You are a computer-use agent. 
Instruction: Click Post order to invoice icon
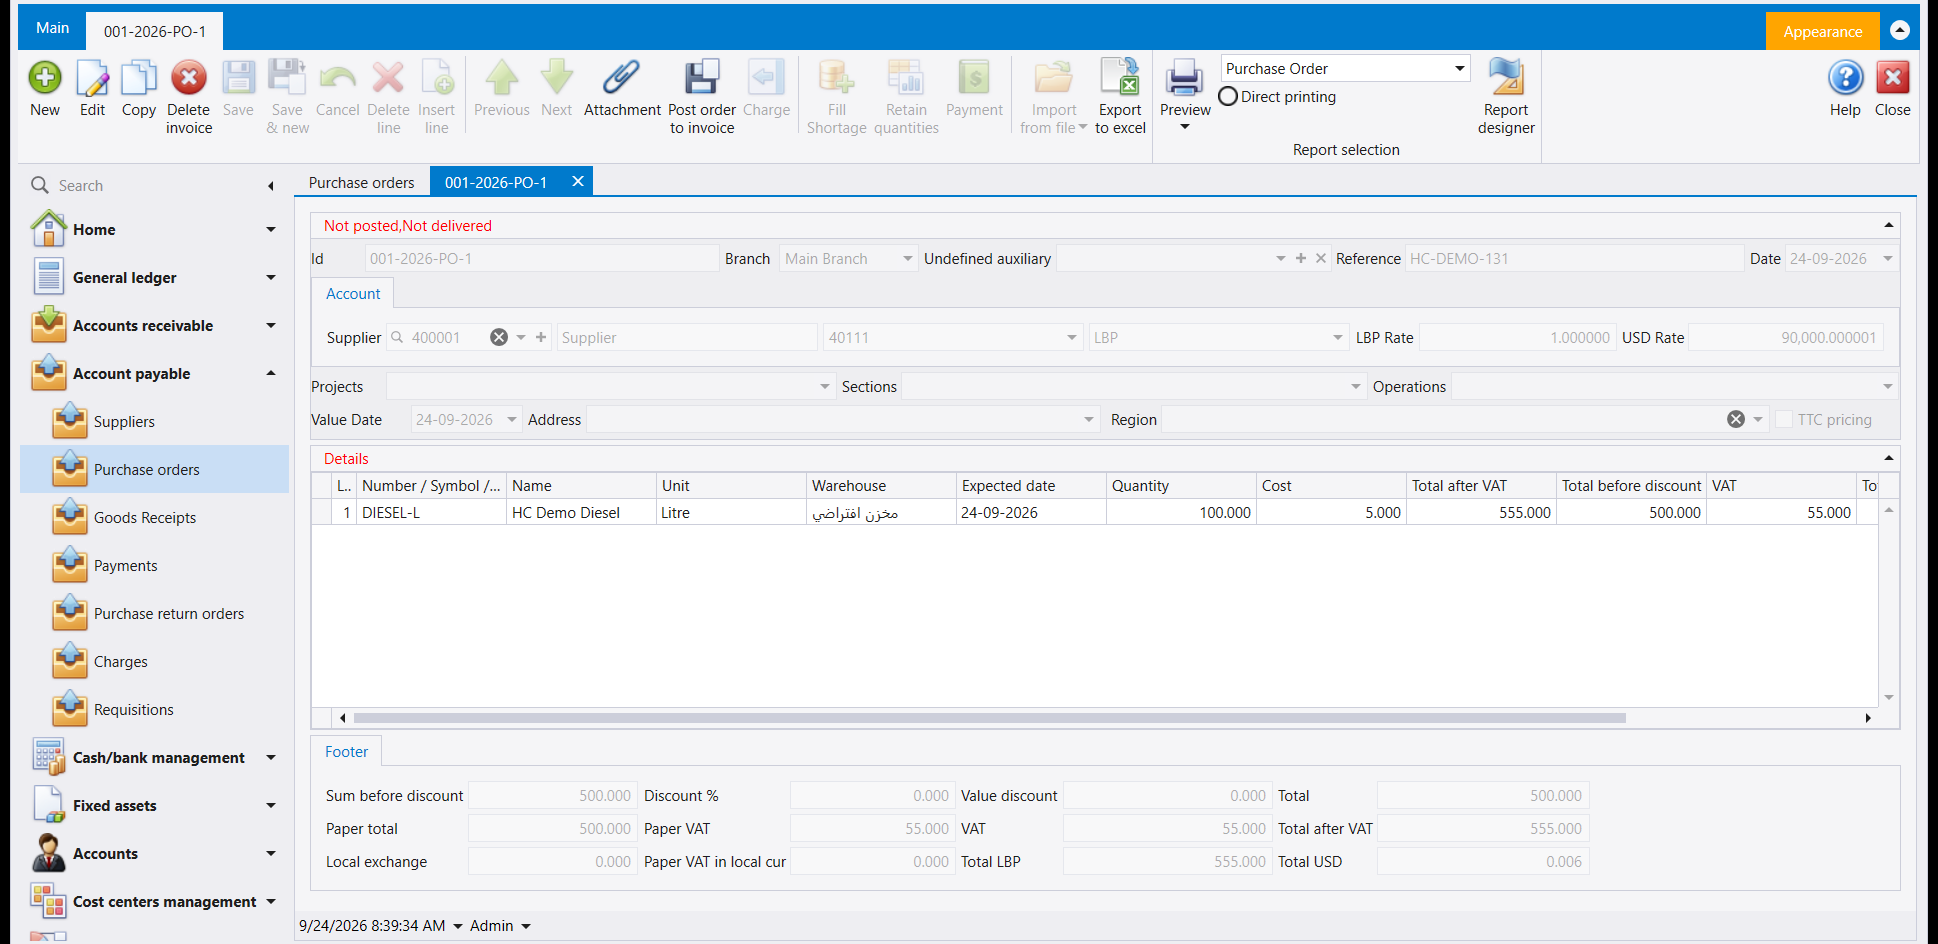pyautogui.click(x=702, y=78)
